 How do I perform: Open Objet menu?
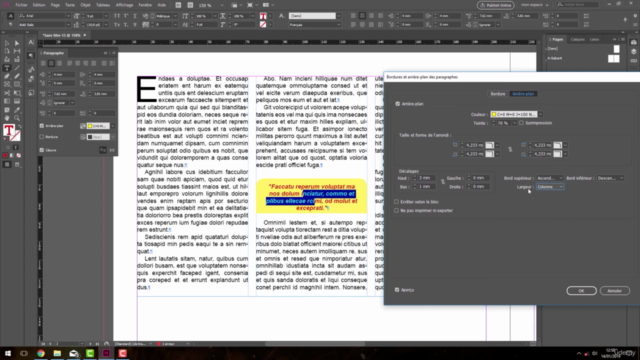tap(85, 5)
